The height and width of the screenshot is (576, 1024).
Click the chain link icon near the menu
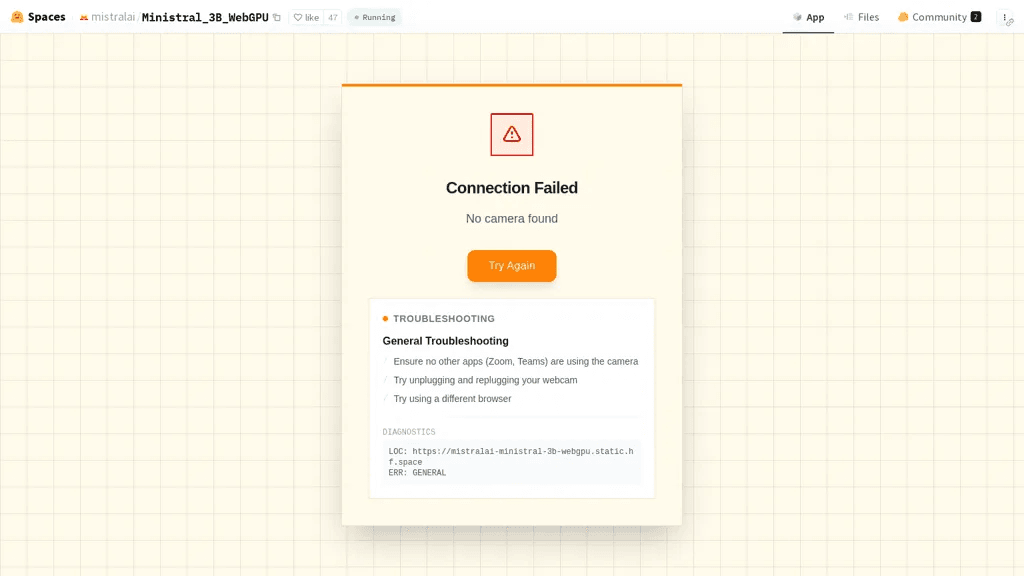[1010, 23]
